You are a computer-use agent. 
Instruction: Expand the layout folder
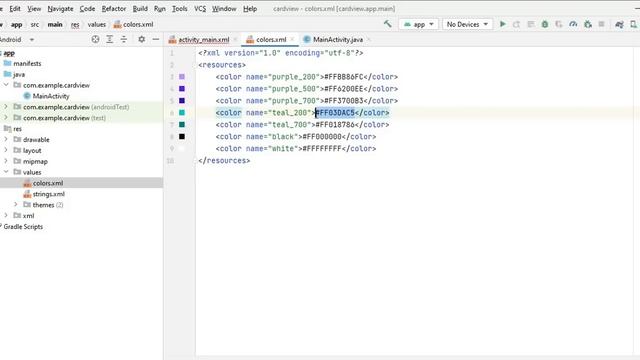6,150
